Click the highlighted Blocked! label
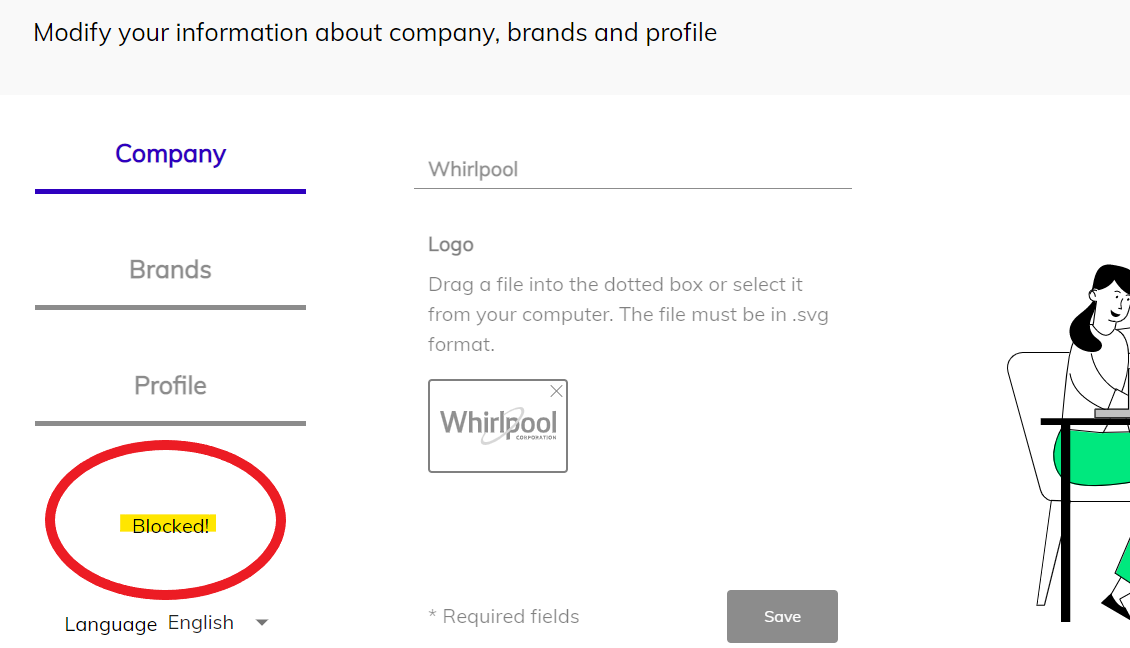The width and height of the screenshot is (1130, 648). click(x=170, y=526)
